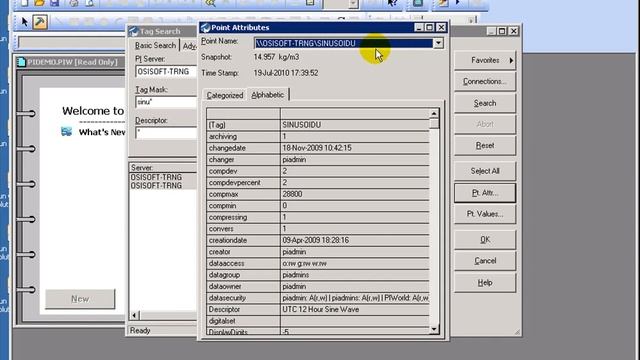Viewport: 640px width, 360px height.
Task: Select the datagroup value piadmins
Action: click(355, 275)
